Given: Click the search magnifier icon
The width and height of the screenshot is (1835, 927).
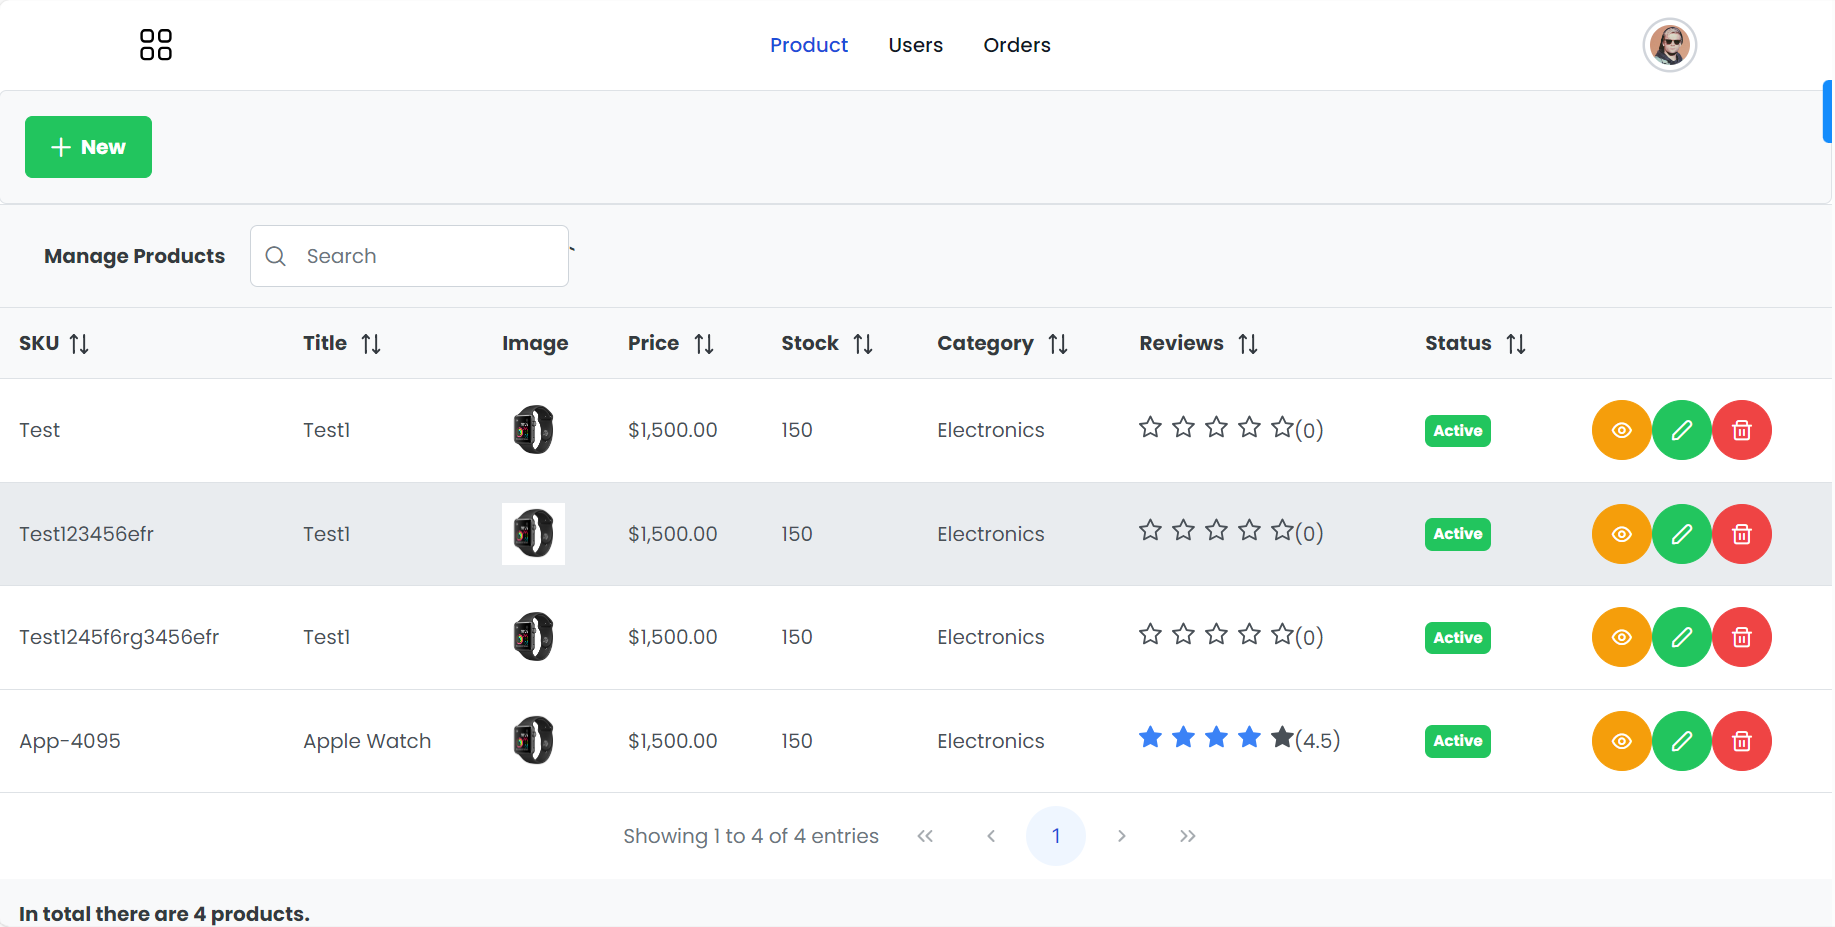Looking at the screenshot, I should 275,256.
